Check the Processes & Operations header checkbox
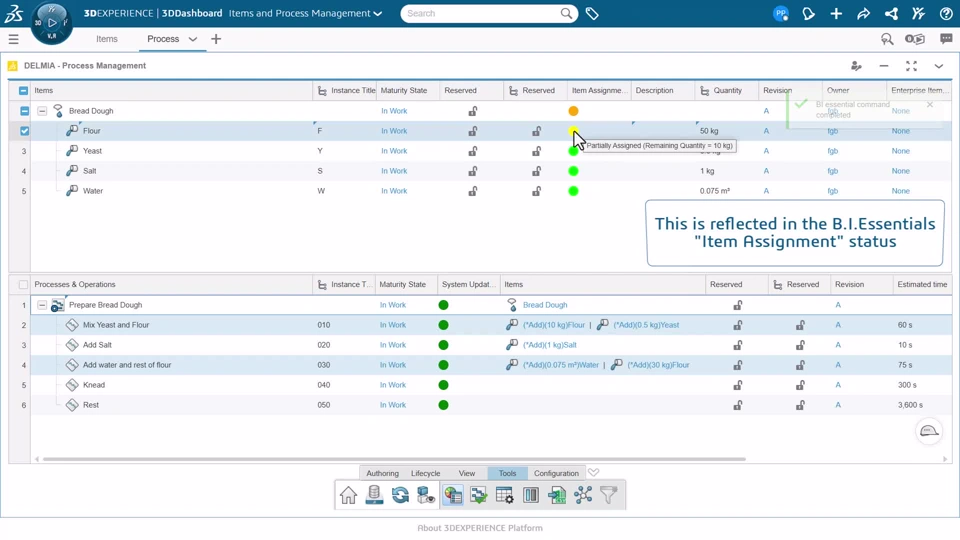The image size is (960, 540). pyautogui.click(x=24, y=285)
